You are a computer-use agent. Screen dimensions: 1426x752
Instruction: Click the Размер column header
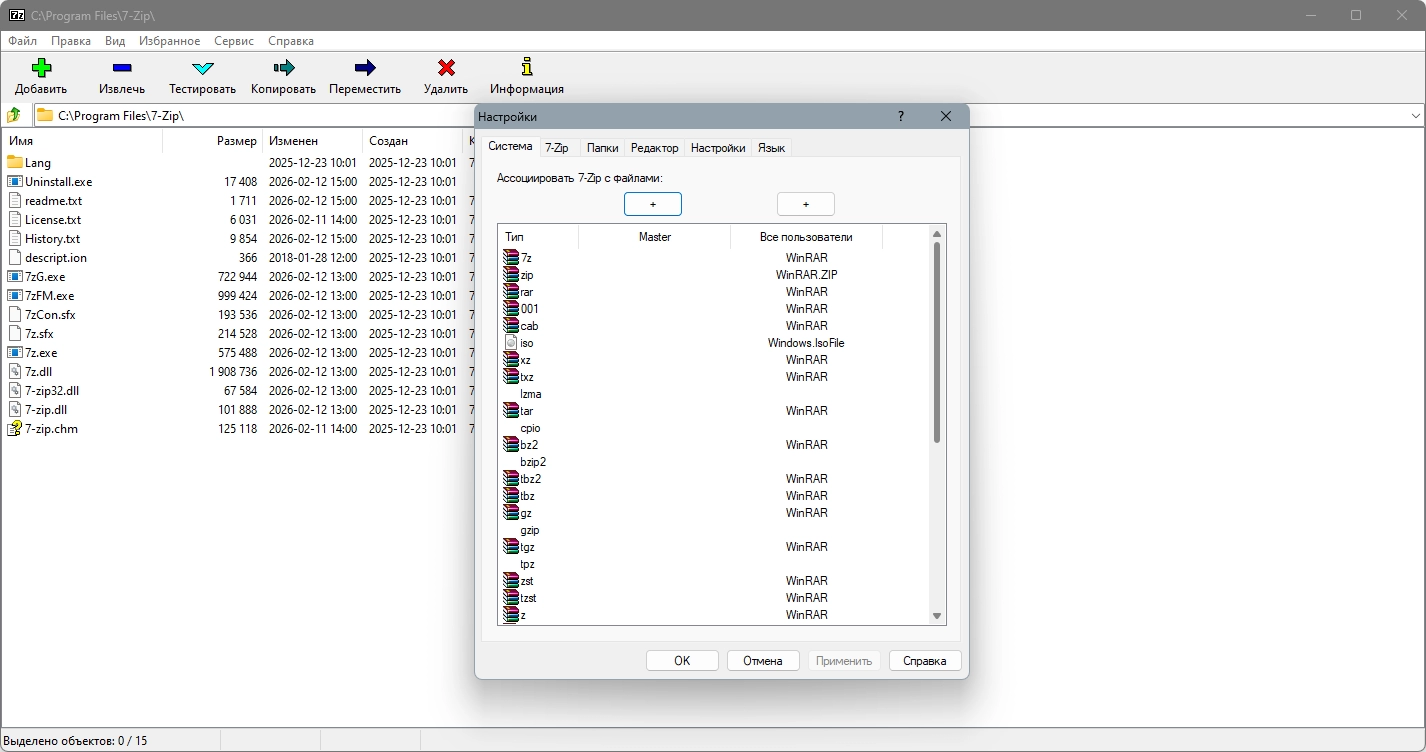pos(236,141)
